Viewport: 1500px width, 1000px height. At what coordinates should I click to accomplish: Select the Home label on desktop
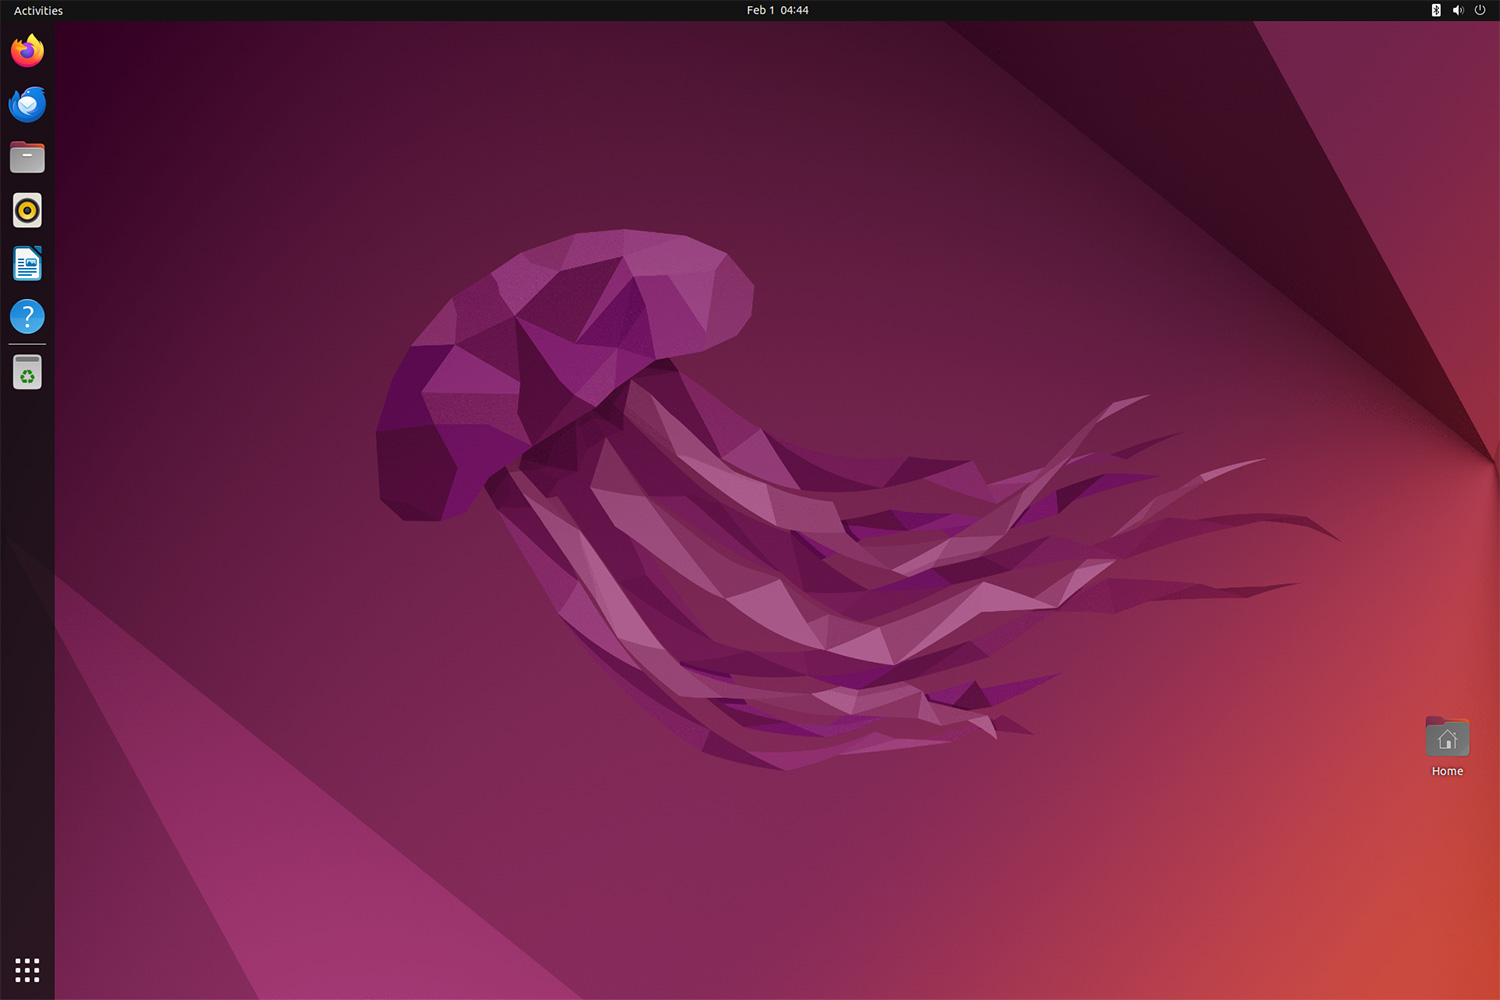pyautogui.click(x=1447, y=771)
